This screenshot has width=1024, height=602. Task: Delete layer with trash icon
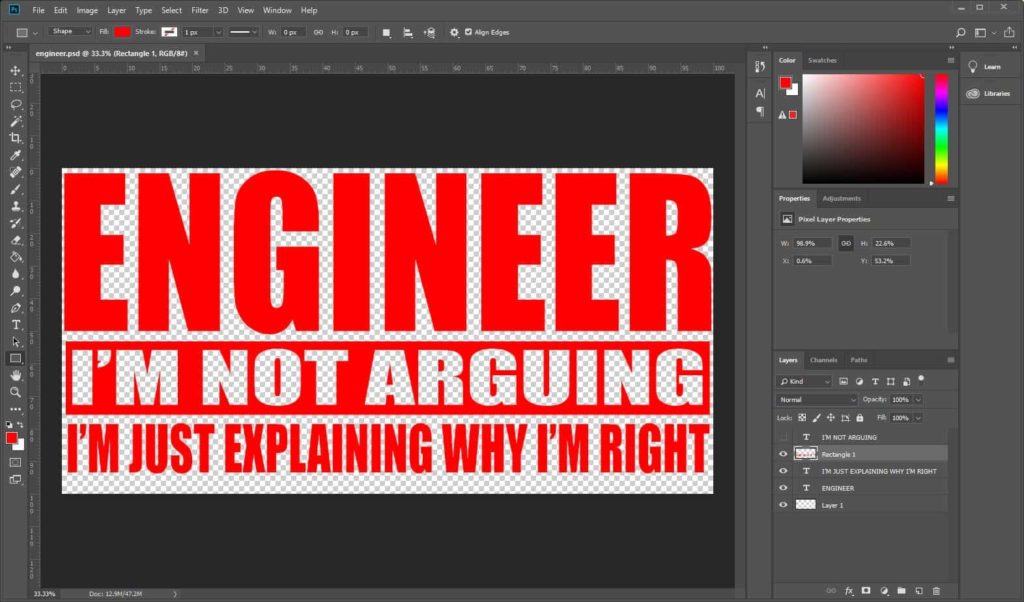click(x=936, y=591)
